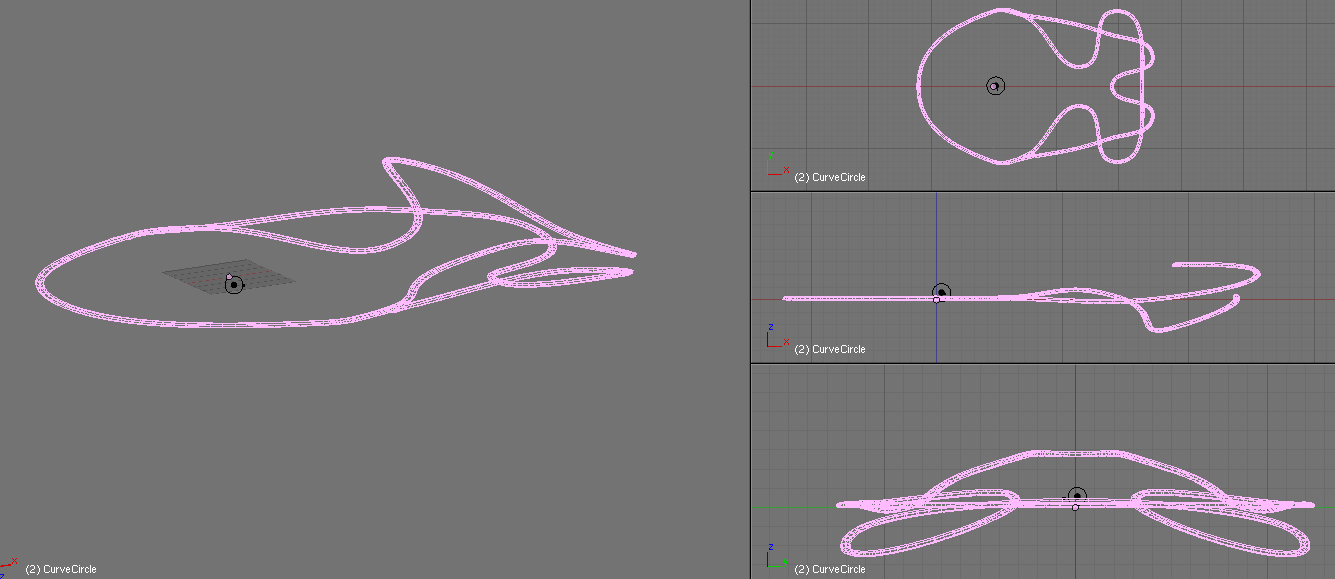Click the curve's upper hooked end in the middle-right view
The height and width of the screenshot is (579, 1335).
pyautogui.click(x=1177, y=265)
